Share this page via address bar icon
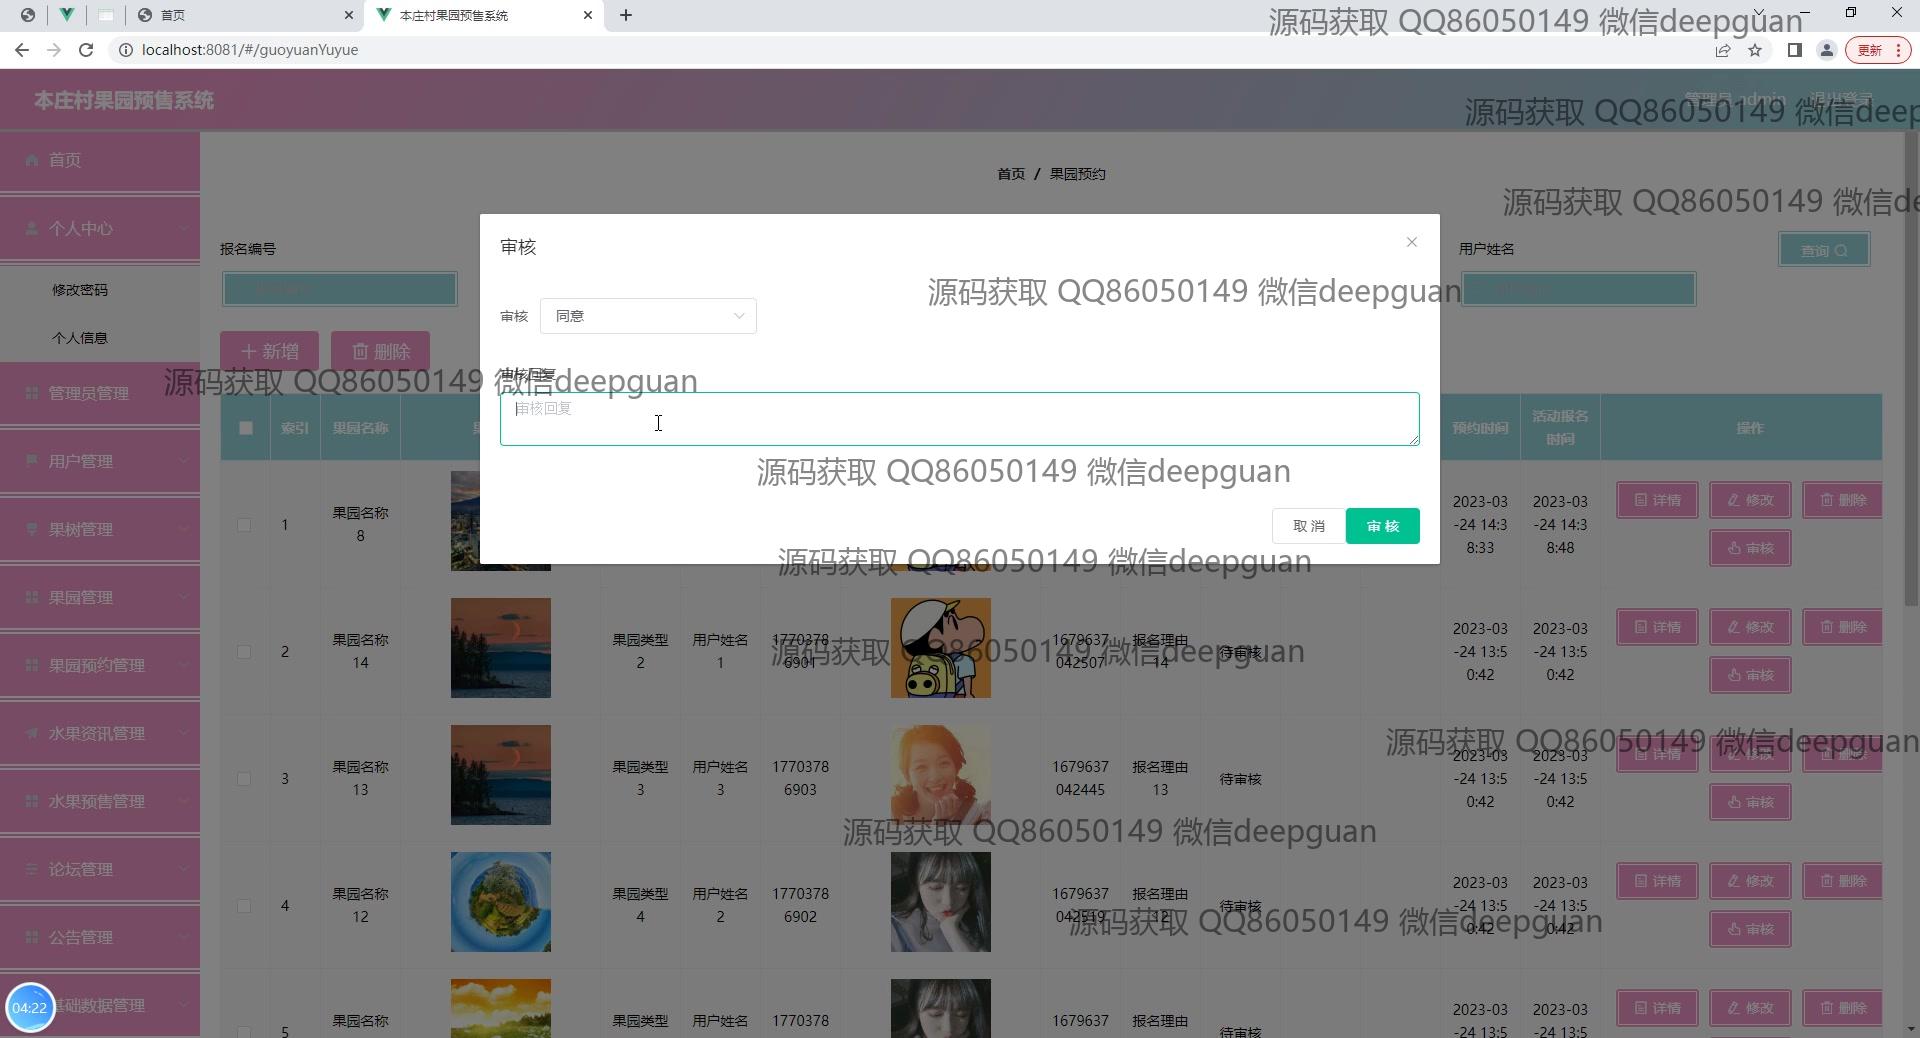Viewport: 1920px width, 1038px height. [1723, 50]
